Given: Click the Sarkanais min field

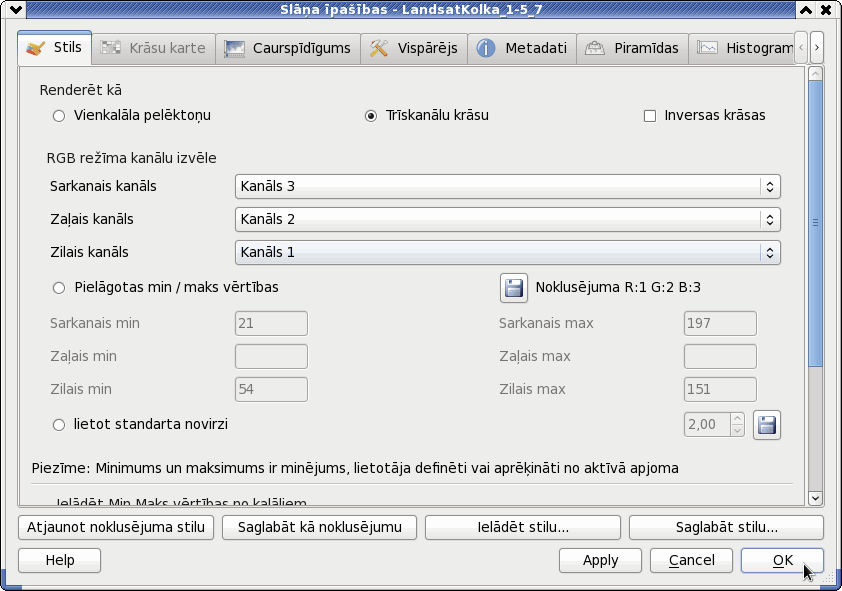Looking at the screenshot, I should 271,324.
